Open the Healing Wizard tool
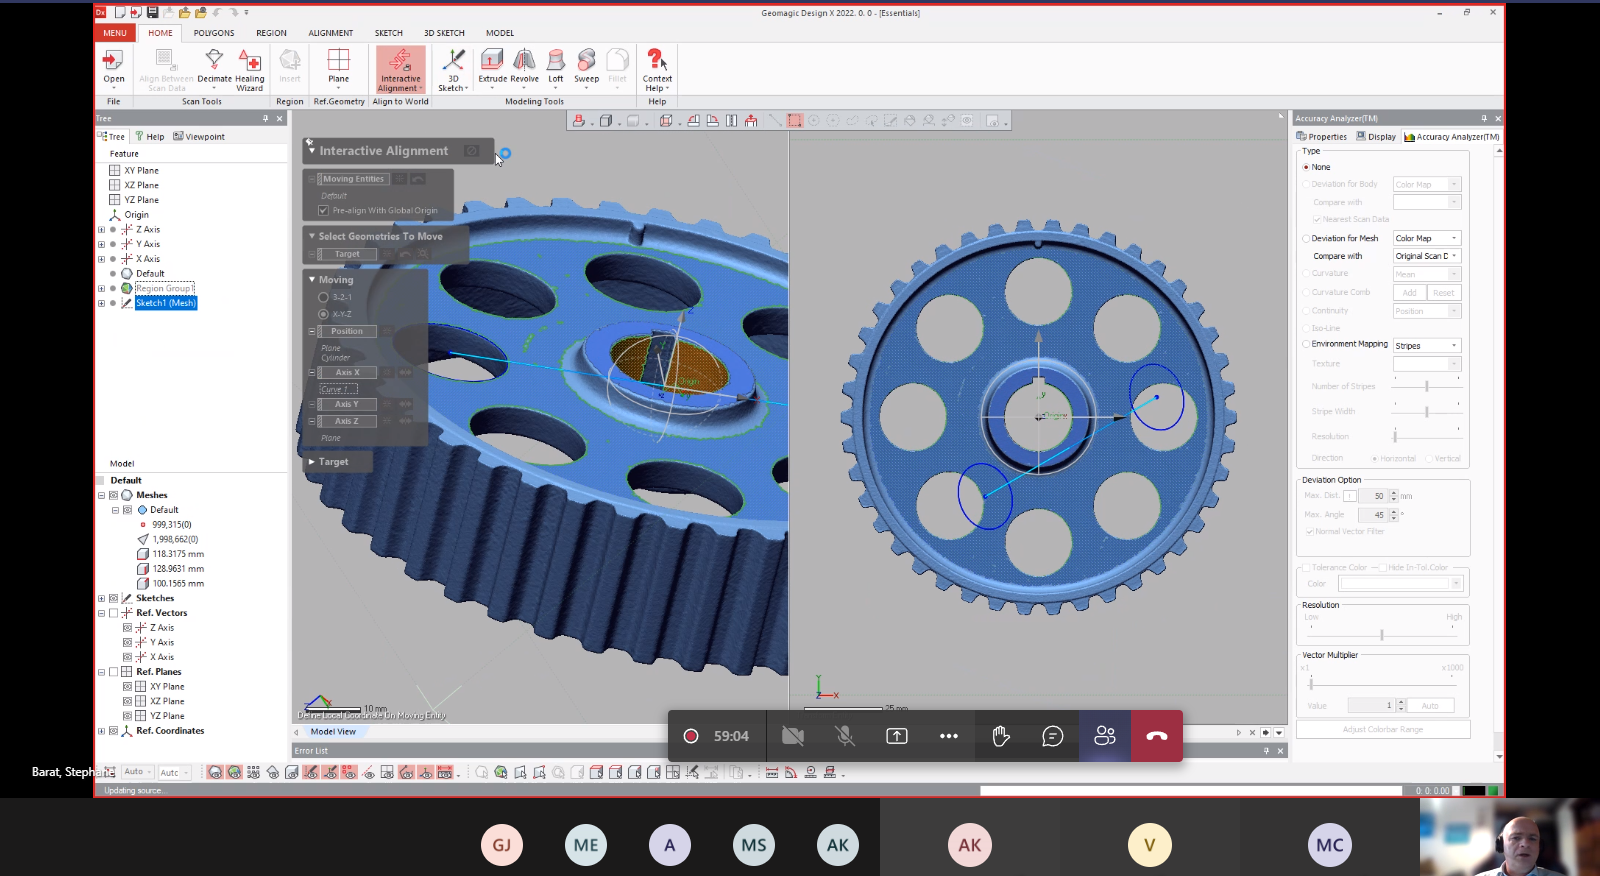The height and width of the screenshot is (876, 1600). (250, 68)
